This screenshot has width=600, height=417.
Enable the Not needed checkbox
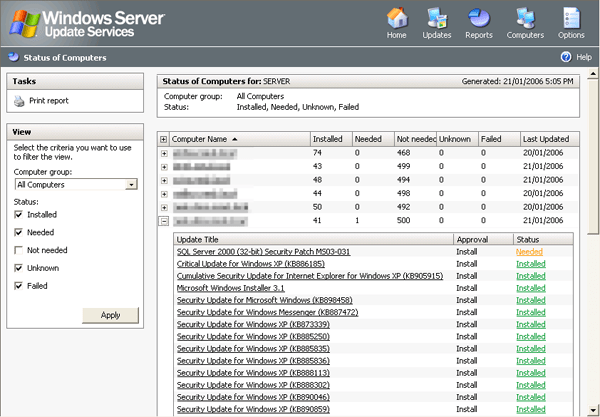click(18, 250)
